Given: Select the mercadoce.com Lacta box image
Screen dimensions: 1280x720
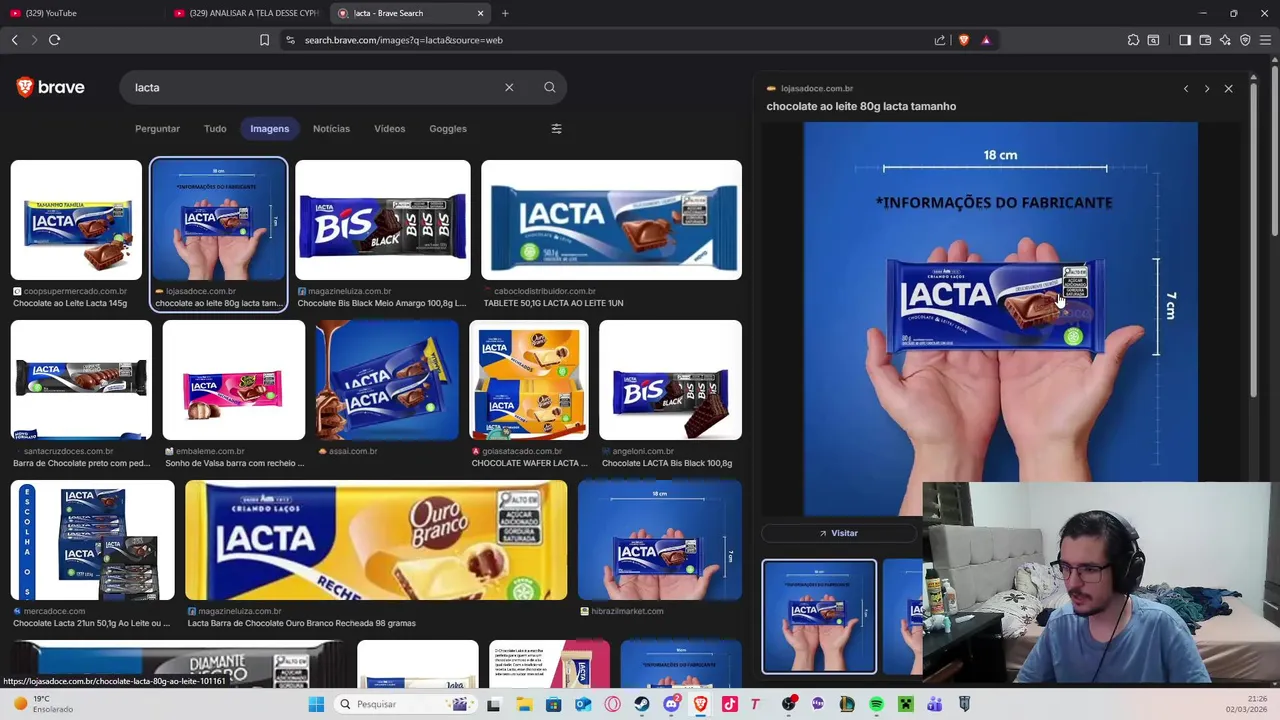Looking at the screenshot, I should point(93,540).
